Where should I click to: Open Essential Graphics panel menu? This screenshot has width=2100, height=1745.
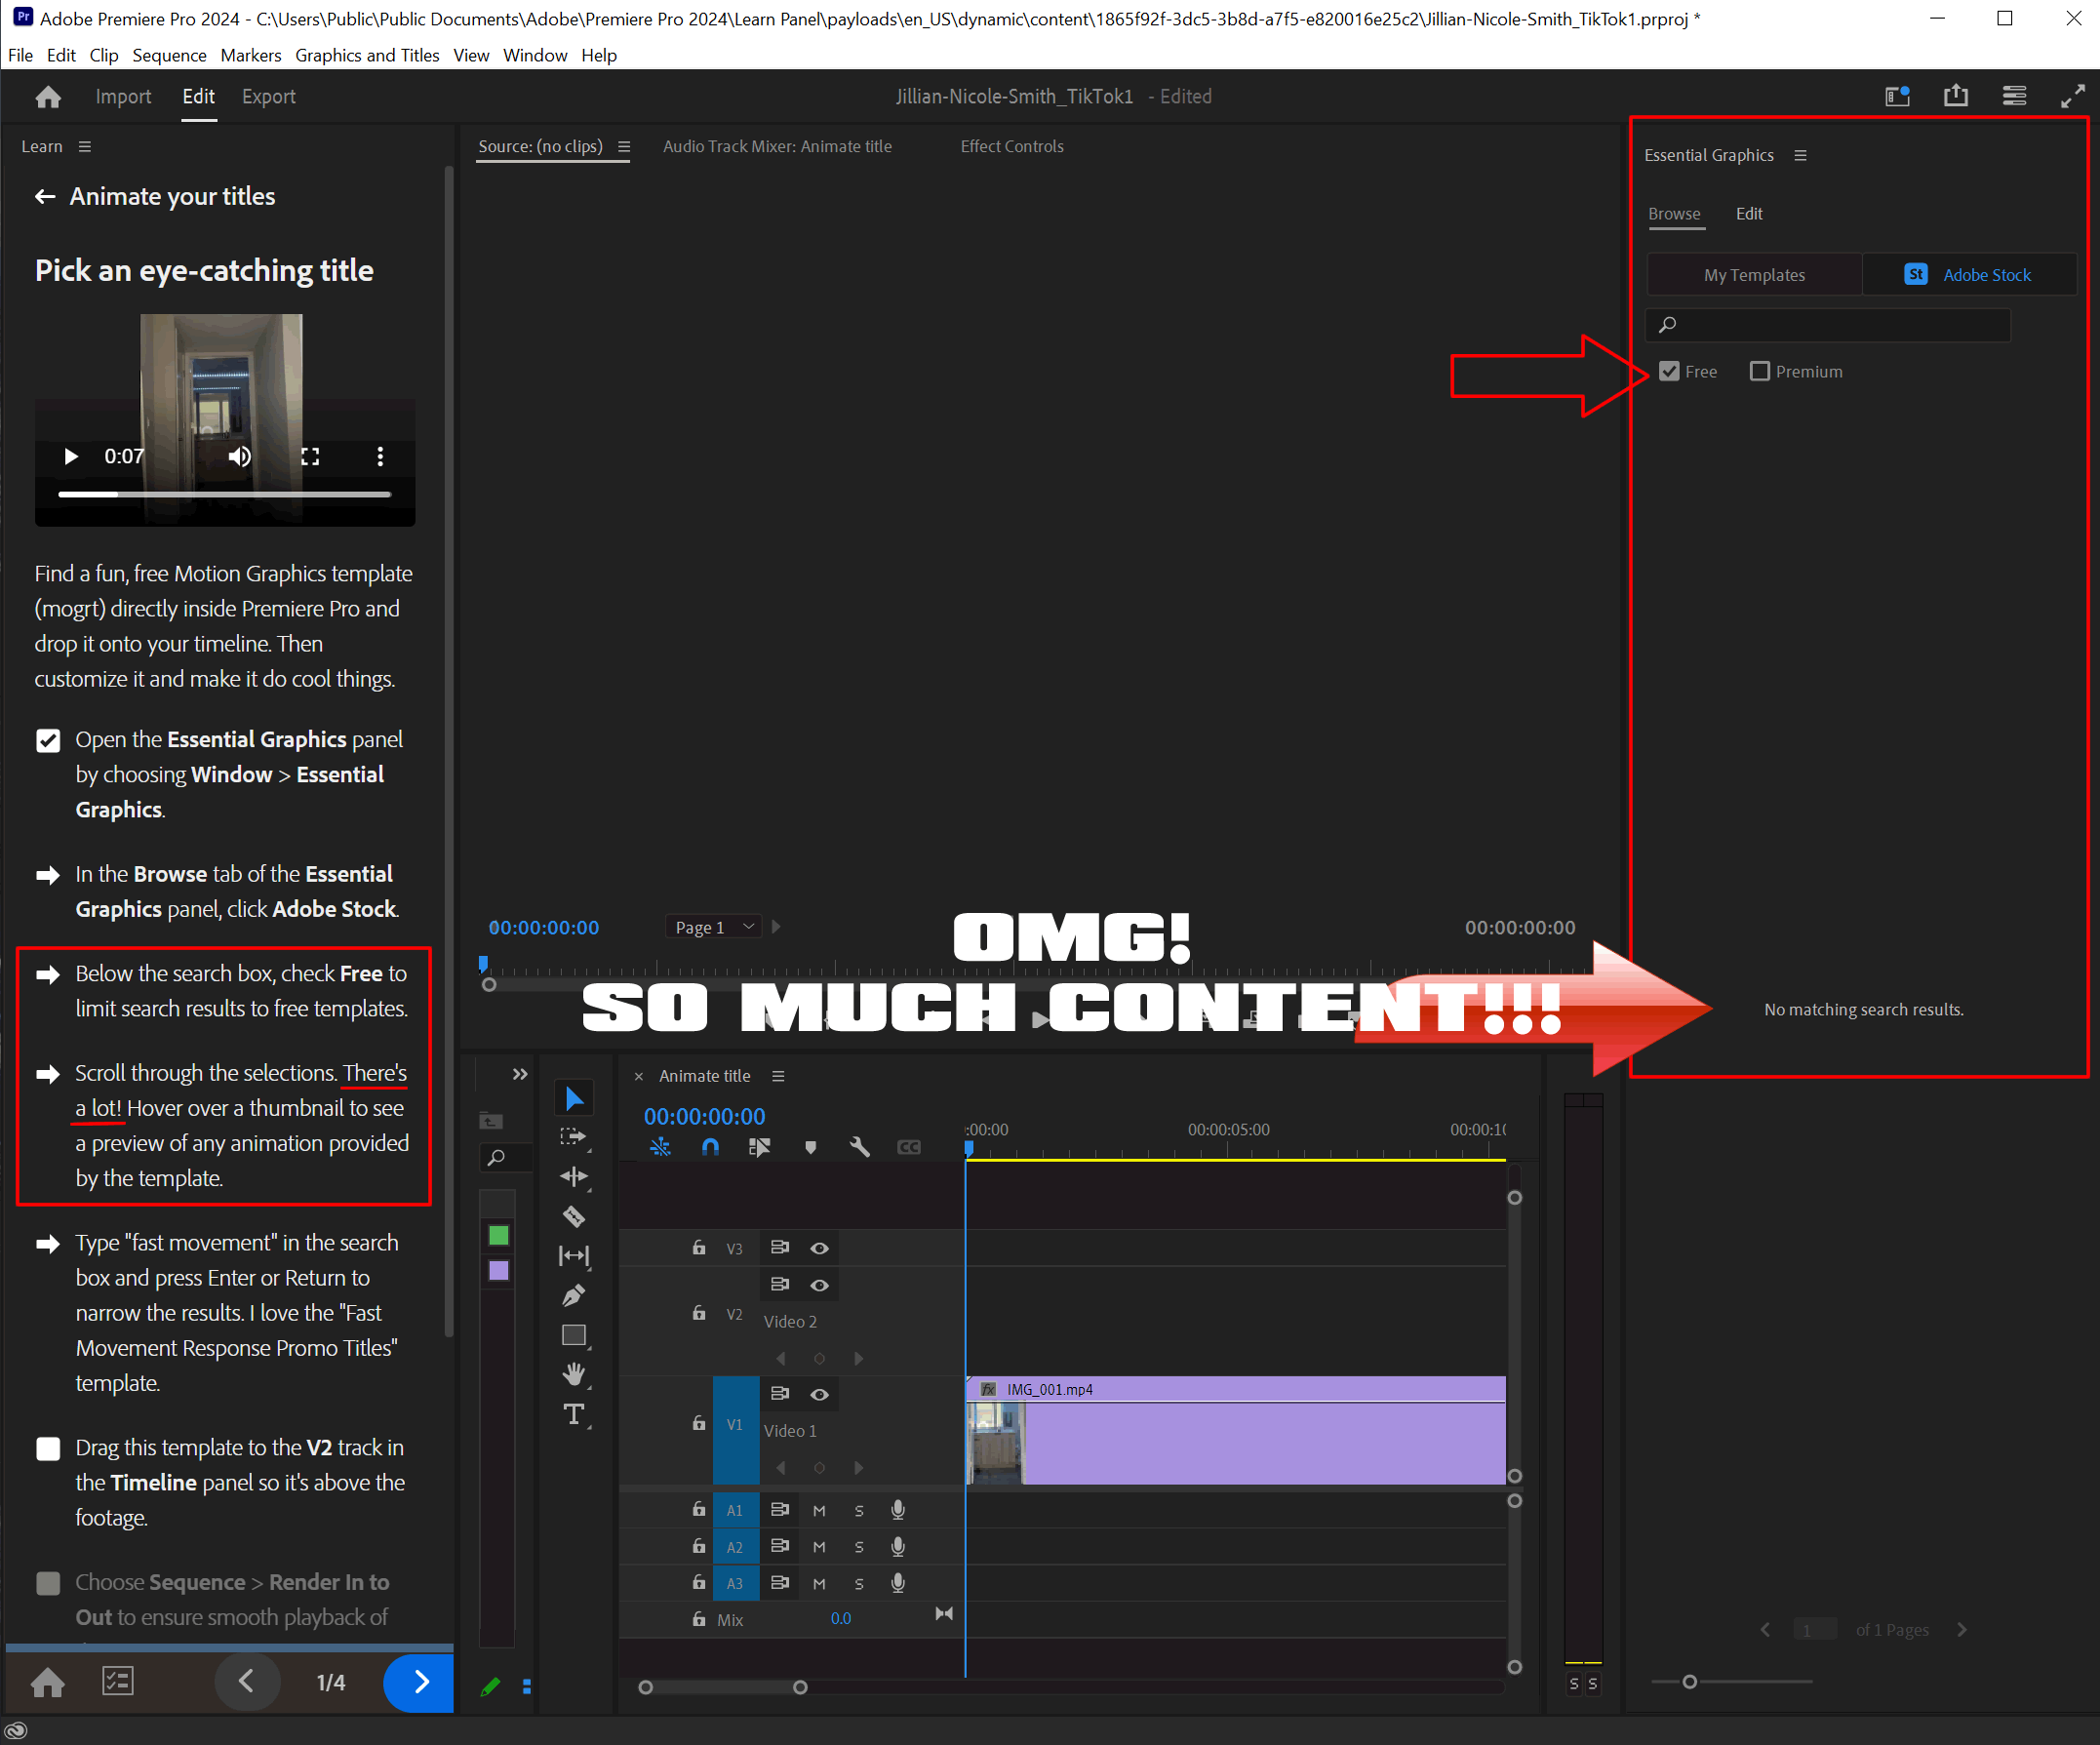(x=1801, y=155)
